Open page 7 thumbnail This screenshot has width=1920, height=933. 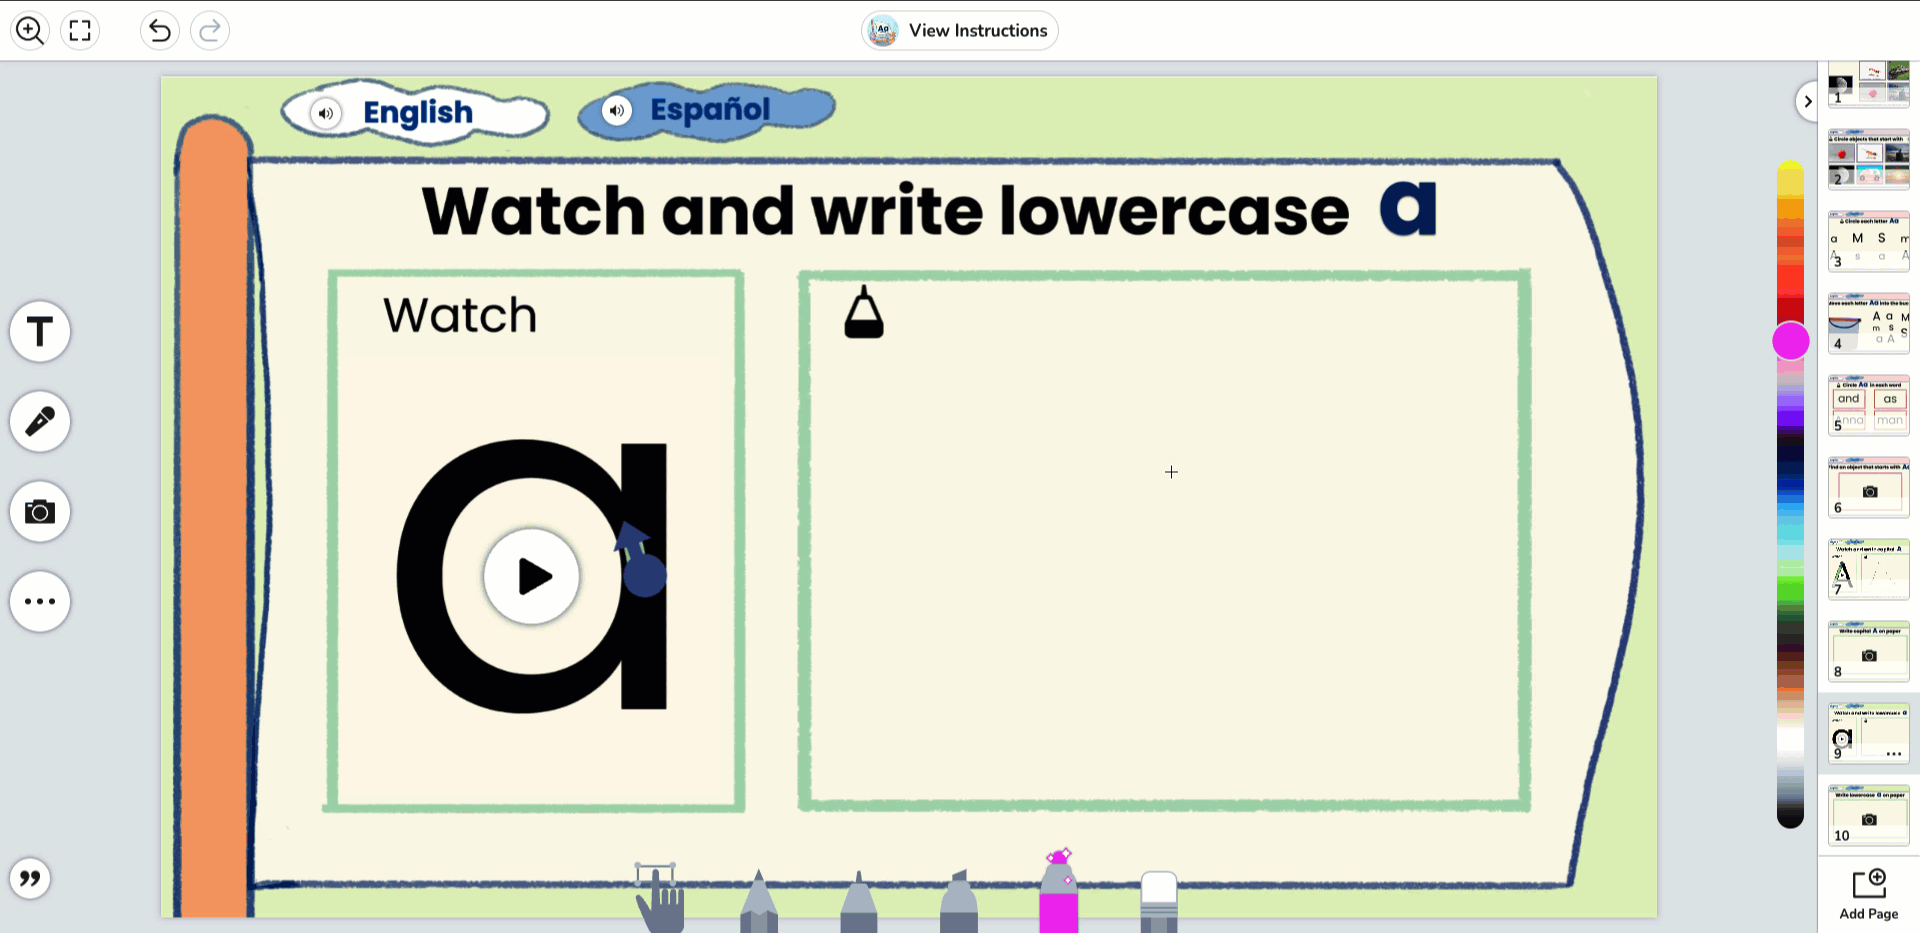click(1869, 569)
